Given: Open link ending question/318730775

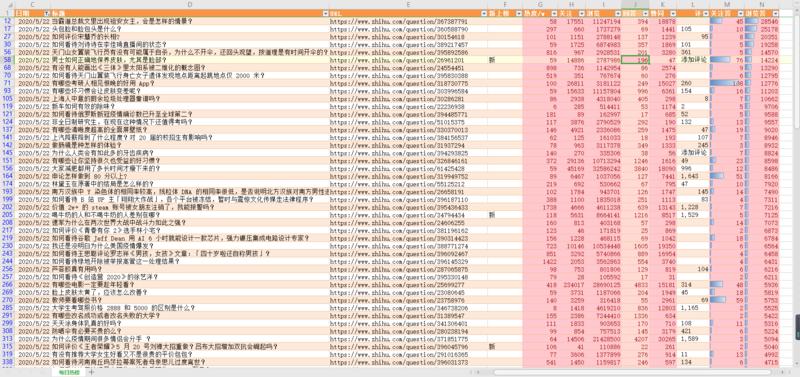Looking at the screenshot, I should [x=398, y=83].
